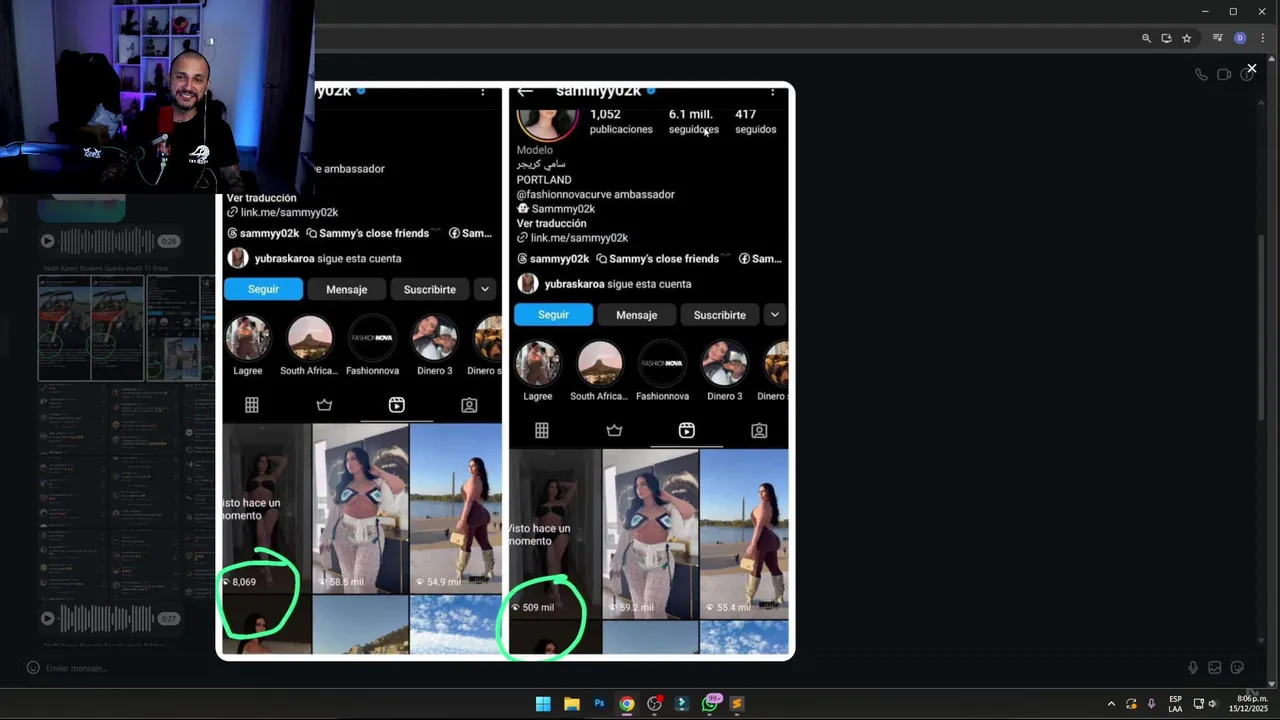Image resolution: width=1280 pixels, height=720 pixels.
Task: Click the install app icon in address bar
Action: pyautogui.click(x=1166, y=38)
